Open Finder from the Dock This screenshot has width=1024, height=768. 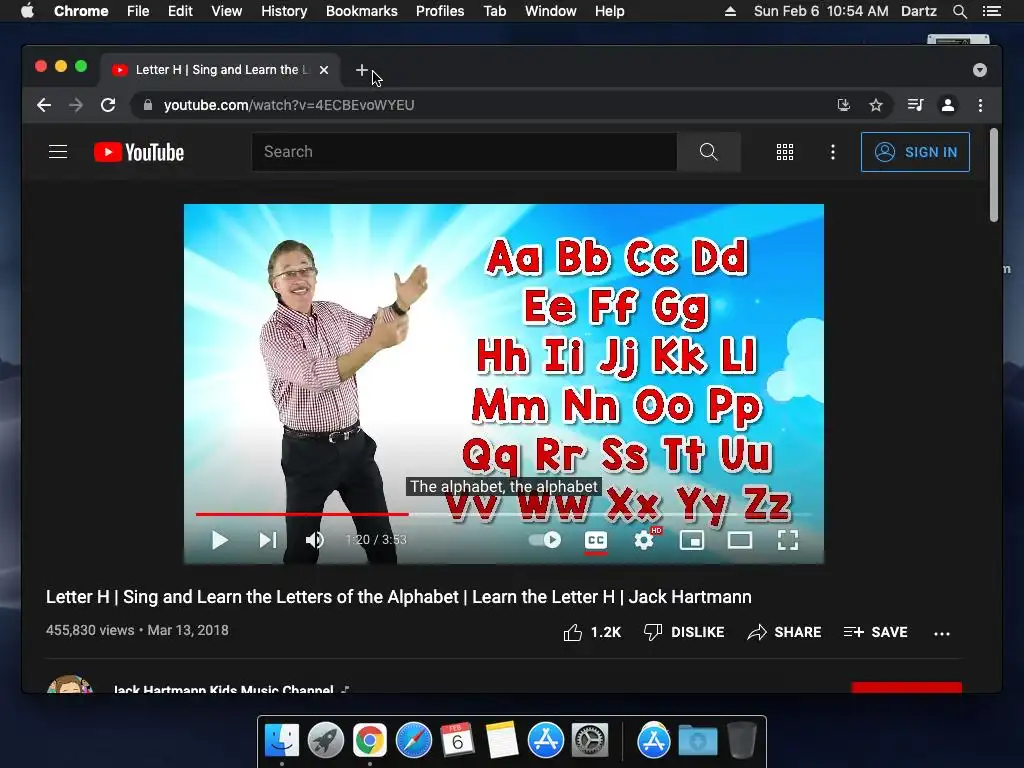click(x=281, y=741)
